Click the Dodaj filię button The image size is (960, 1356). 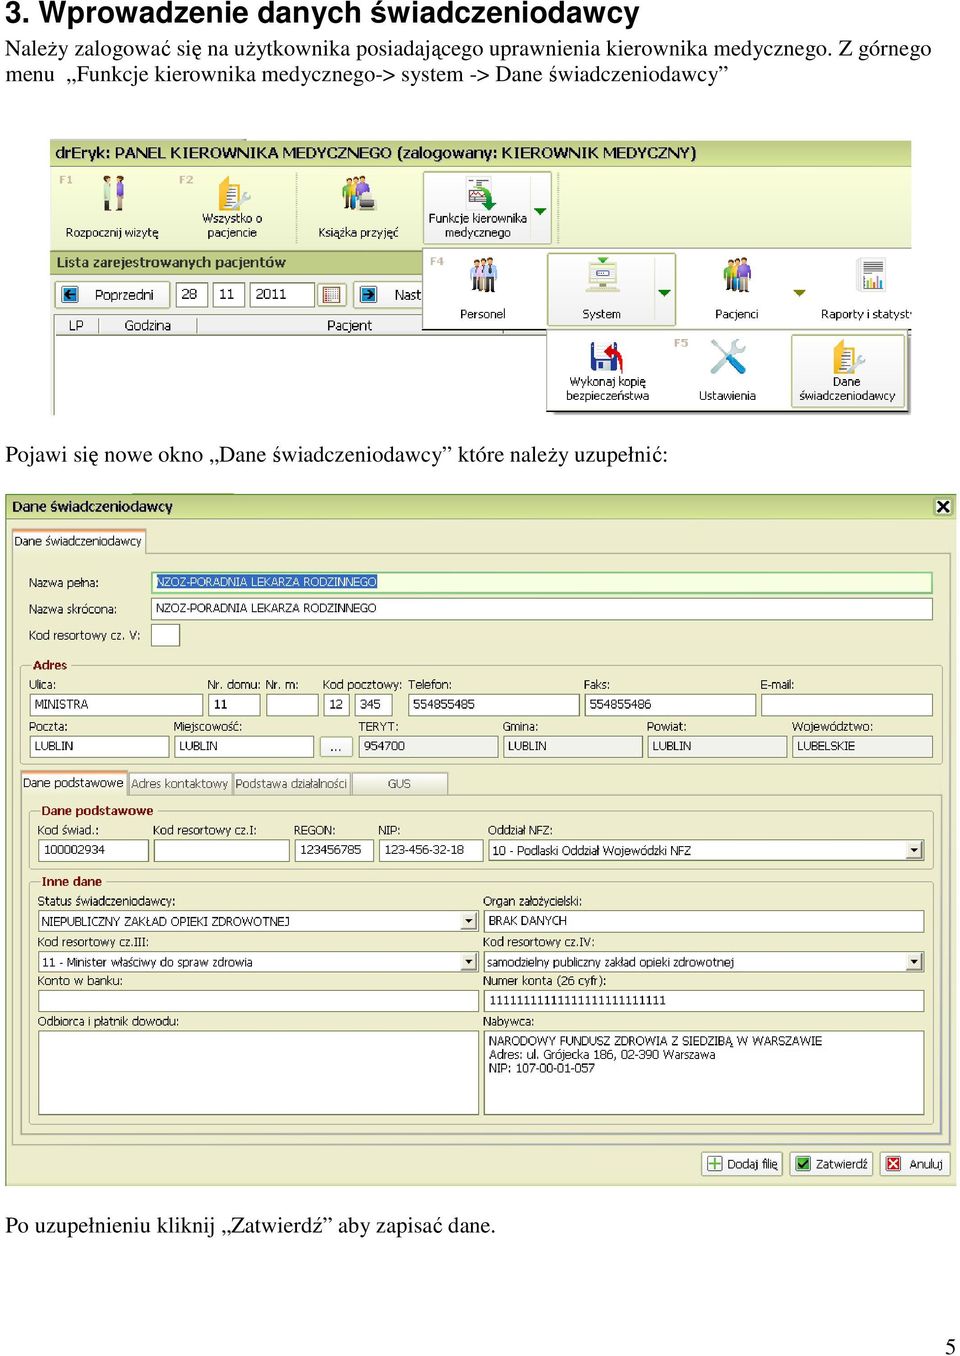click(742, 1164)
